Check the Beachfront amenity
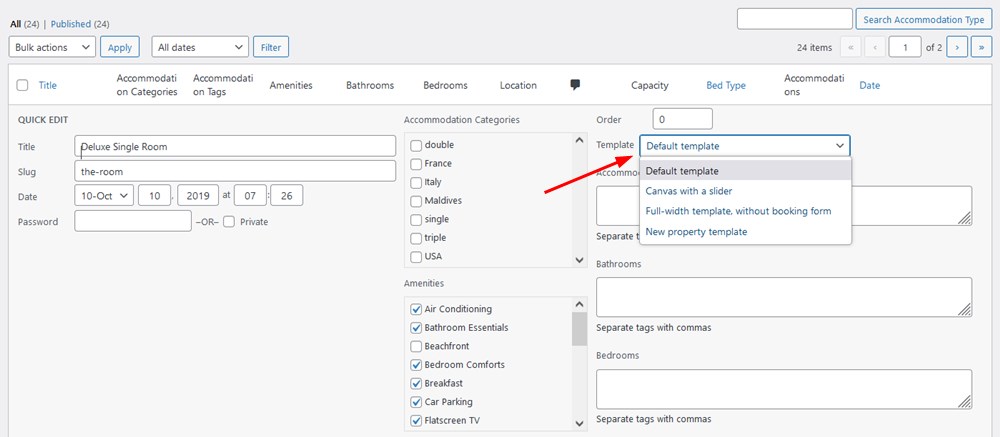 click(x=416, y=346)
